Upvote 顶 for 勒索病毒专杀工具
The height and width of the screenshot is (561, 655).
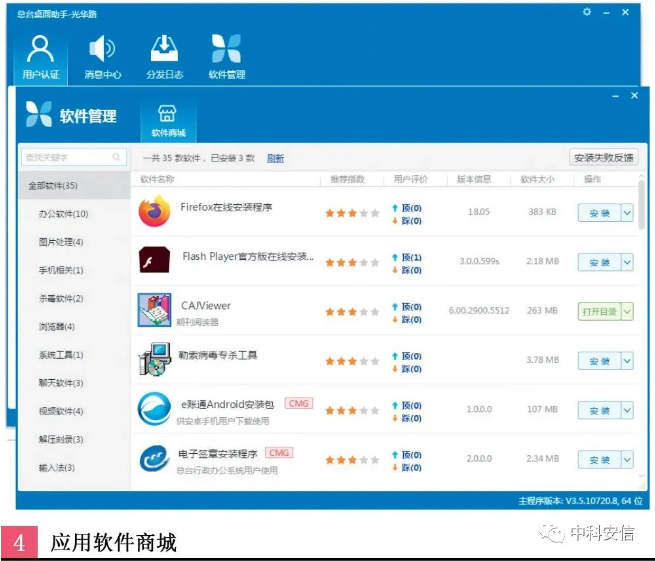tap(407, 356)
